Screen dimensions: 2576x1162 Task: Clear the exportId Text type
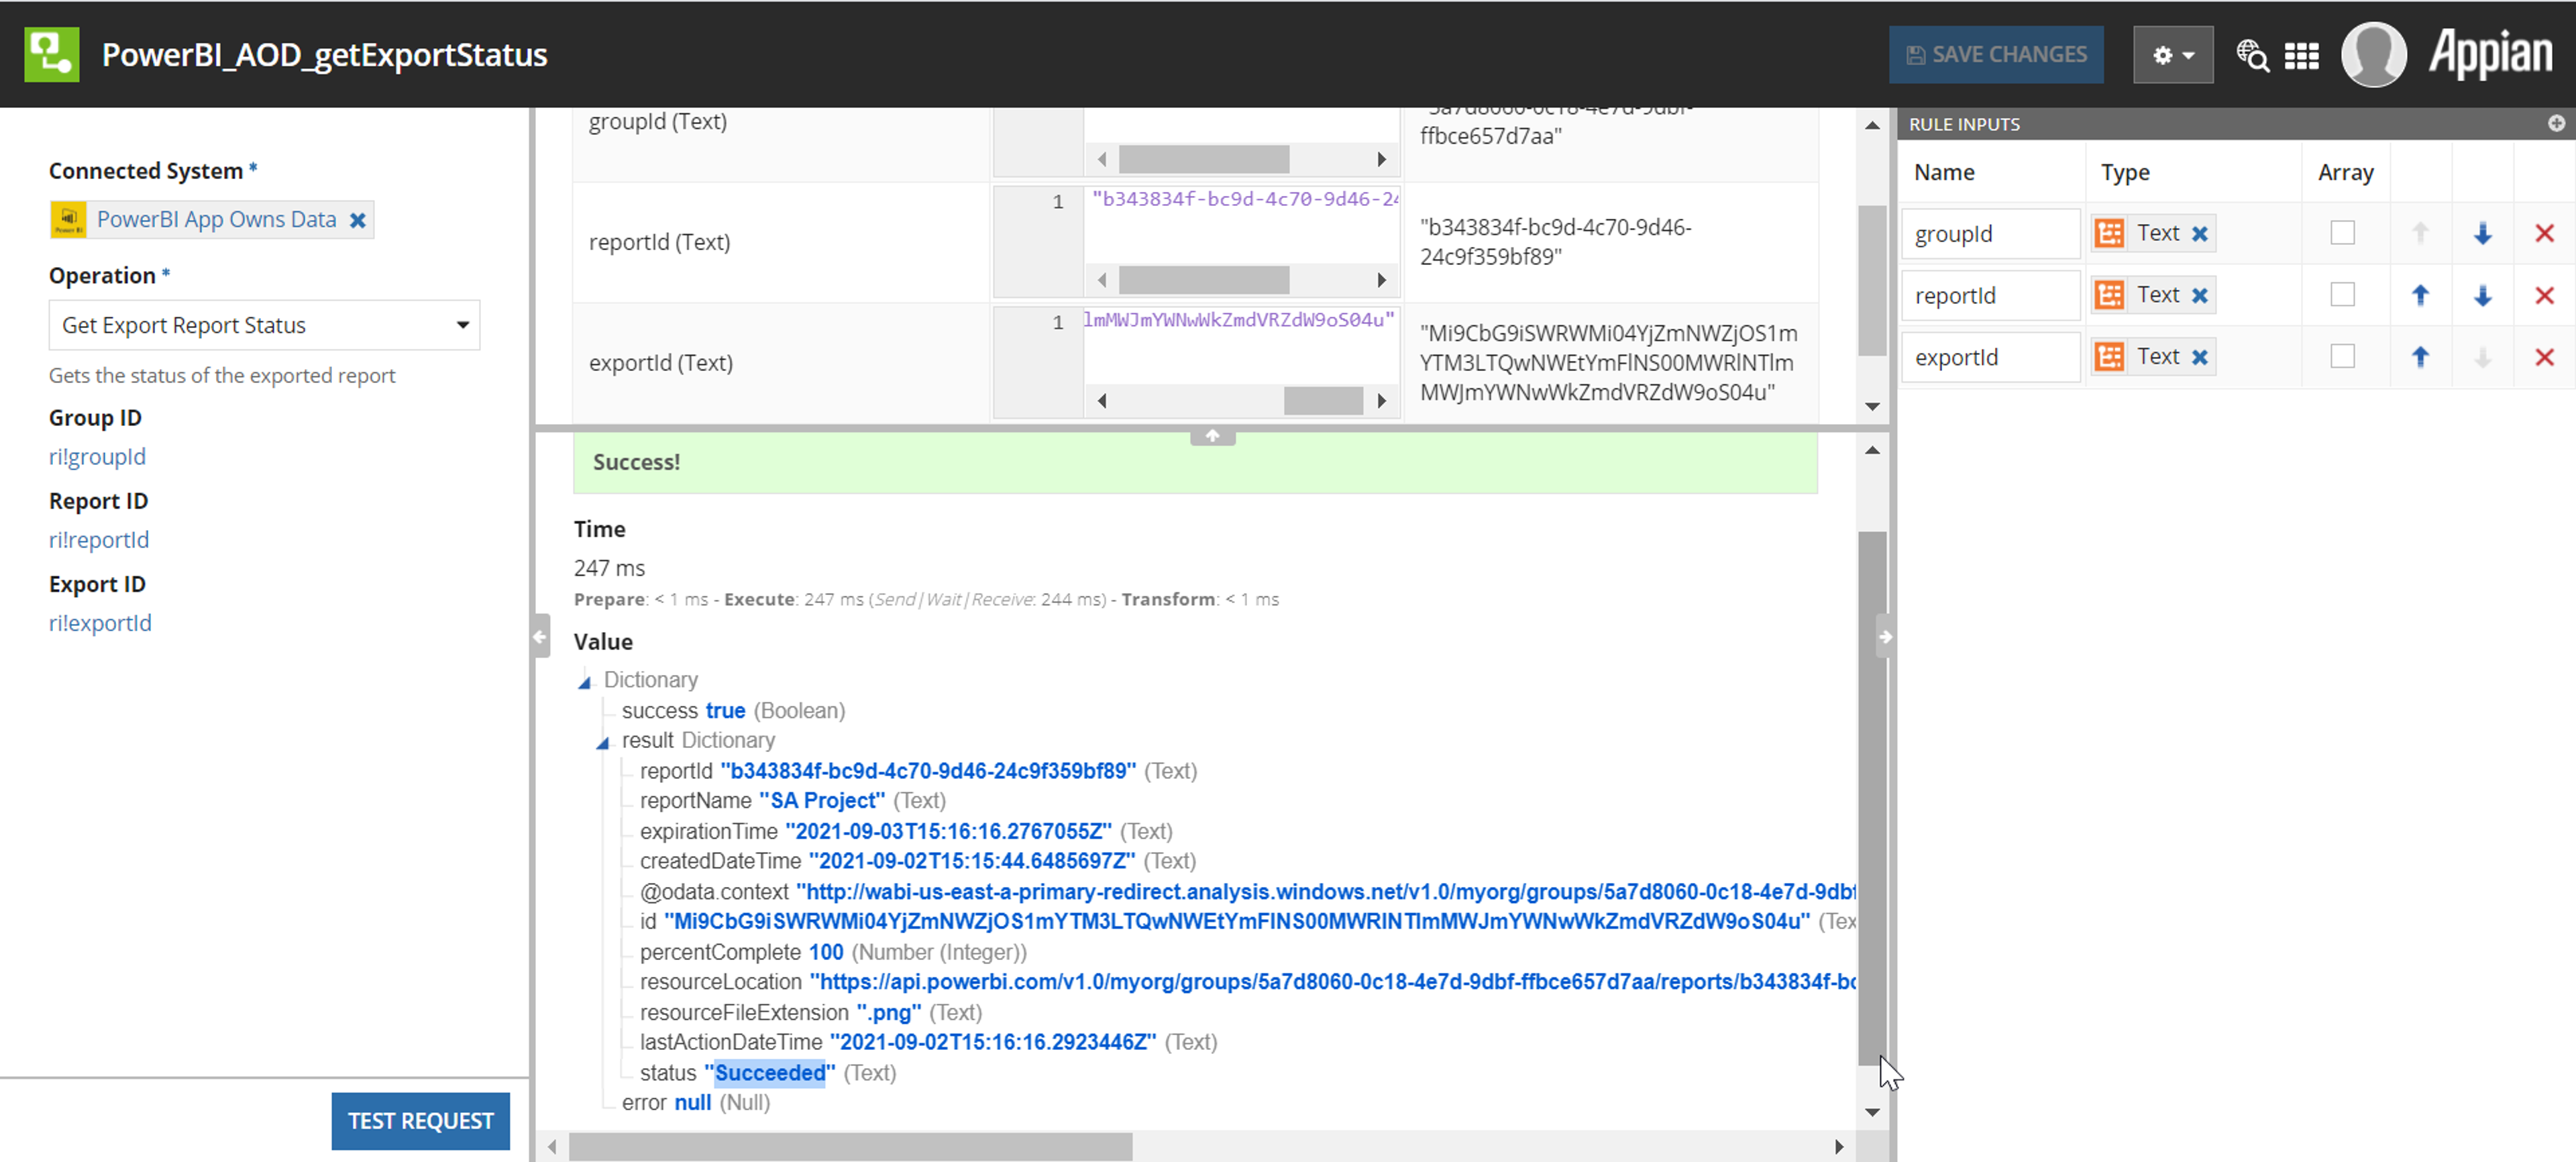point(2199,357)
